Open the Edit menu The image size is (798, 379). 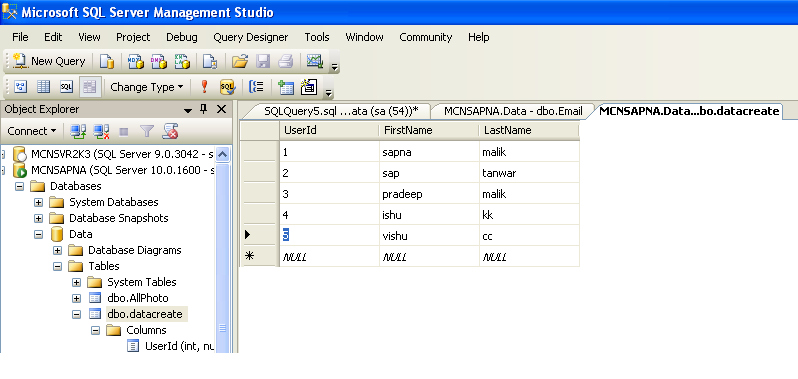pos(53,37)
